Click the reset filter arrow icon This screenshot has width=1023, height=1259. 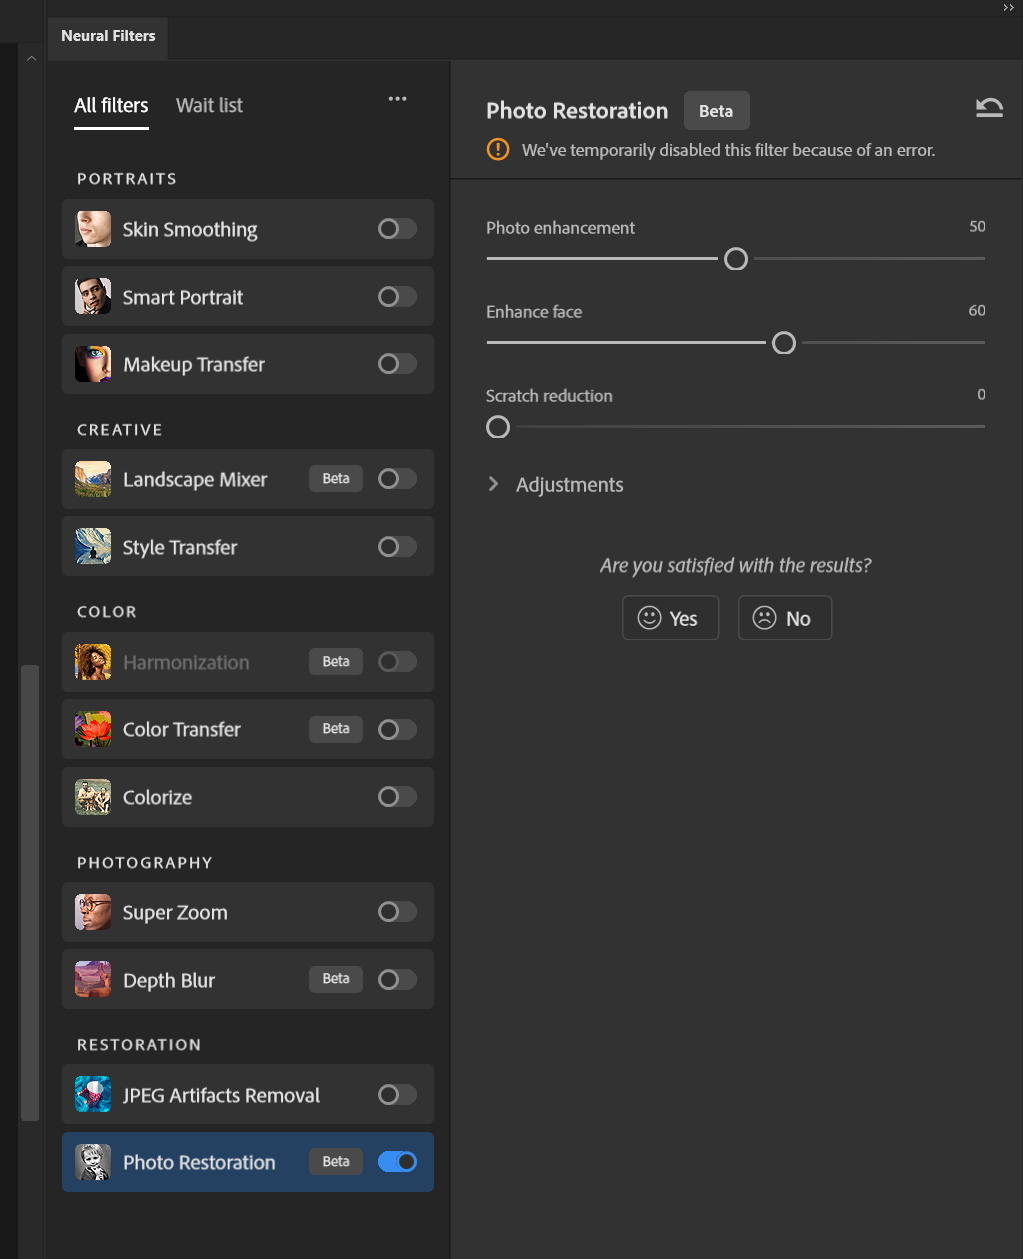pyautogui.click(x=989, y=108)
